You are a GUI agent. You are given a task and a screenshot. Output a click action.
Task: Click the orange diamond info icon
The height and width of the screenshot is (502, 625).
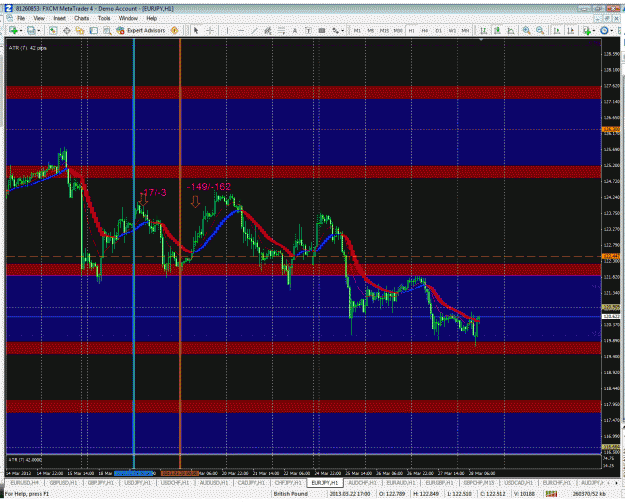[174, 30]
